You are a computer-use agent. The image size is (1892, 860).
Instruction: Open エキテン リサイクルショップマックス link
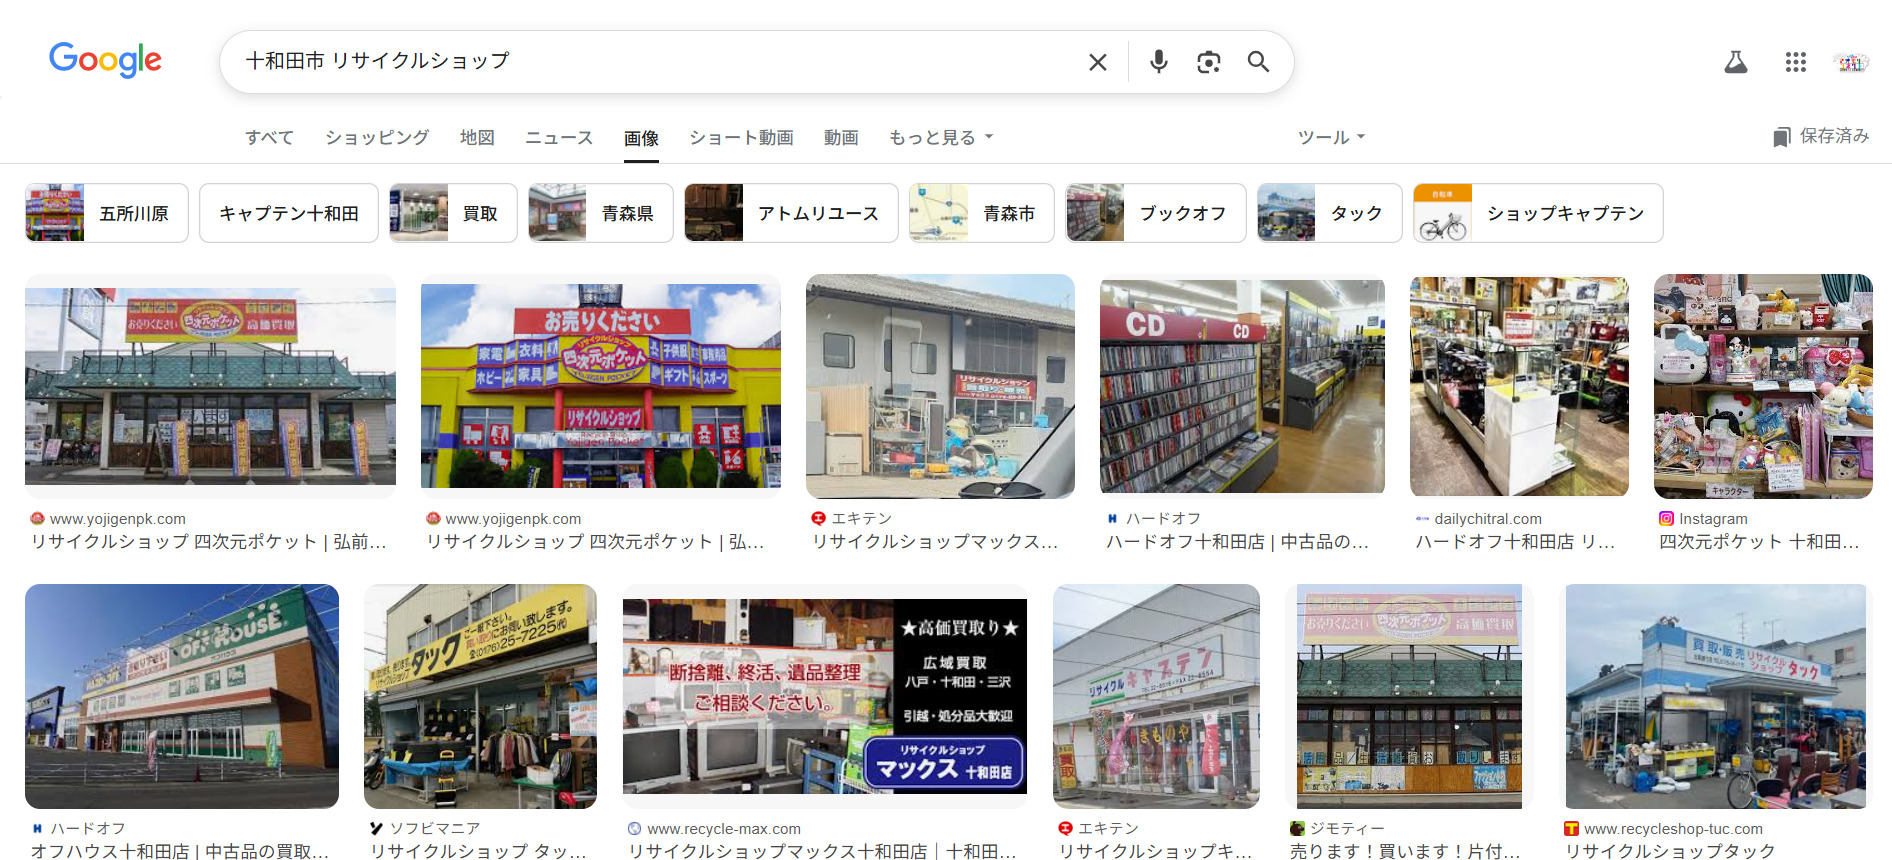pos(935,541)
